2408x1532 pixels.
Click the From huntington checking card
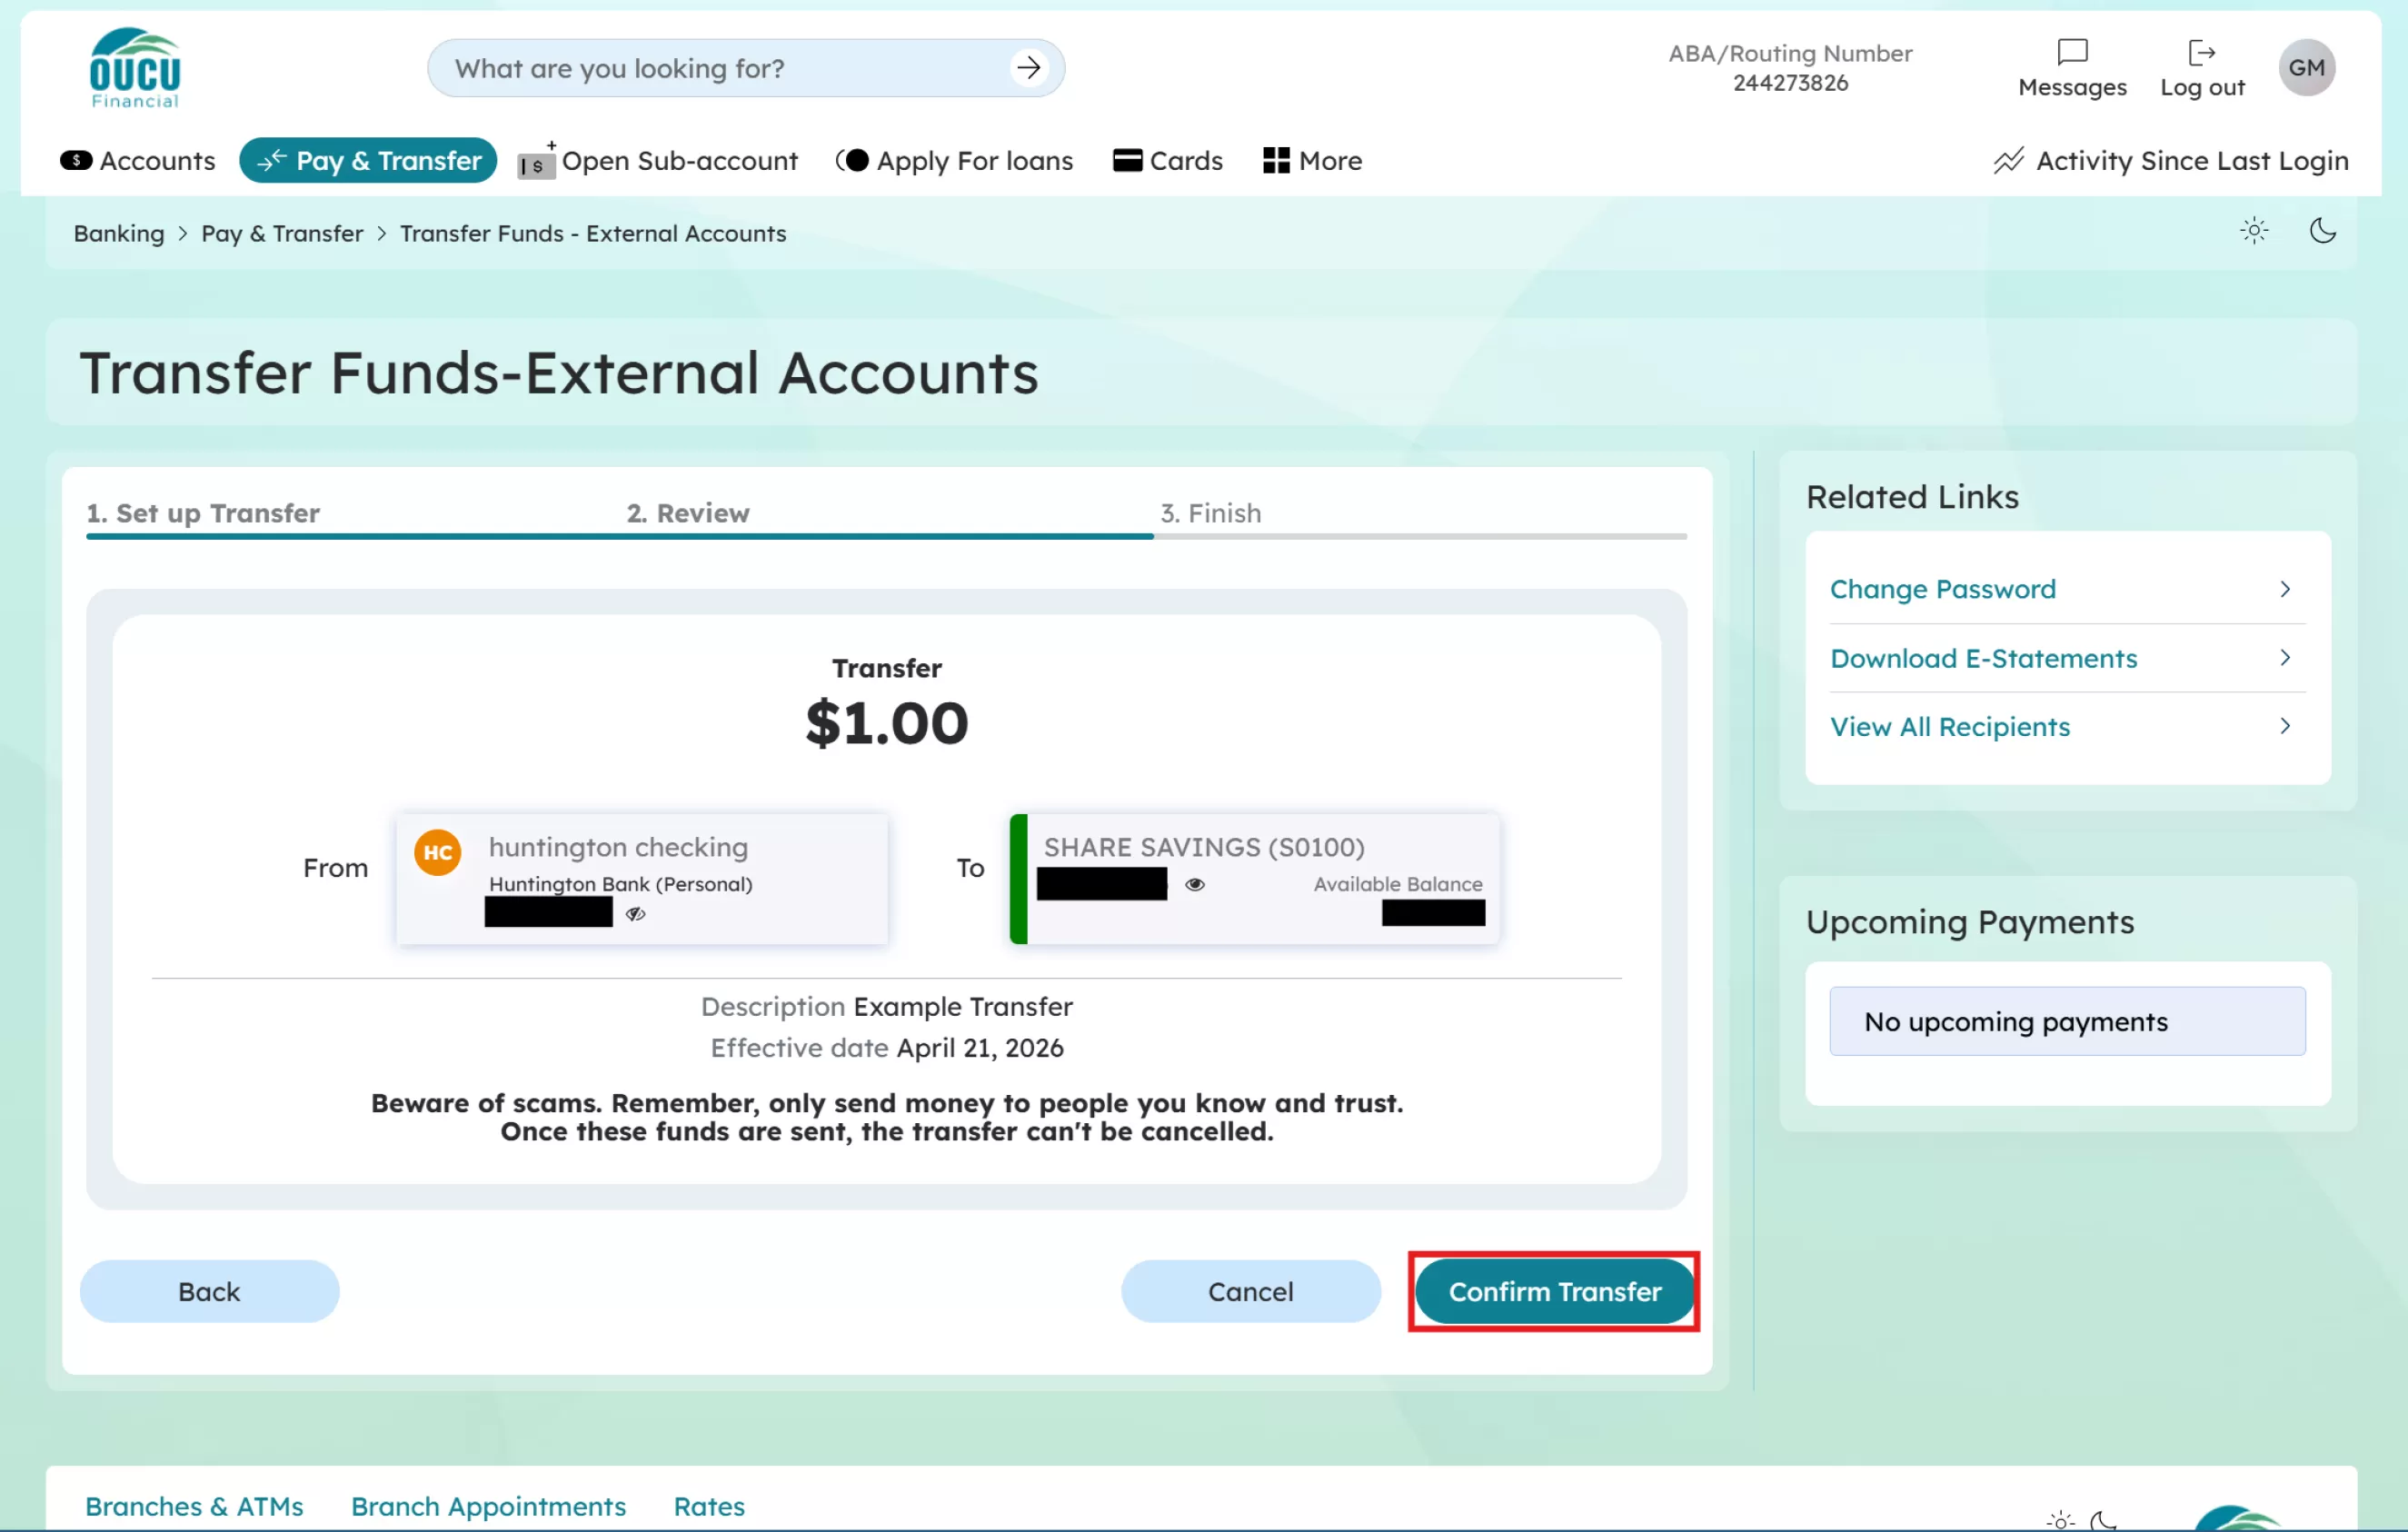642,878
